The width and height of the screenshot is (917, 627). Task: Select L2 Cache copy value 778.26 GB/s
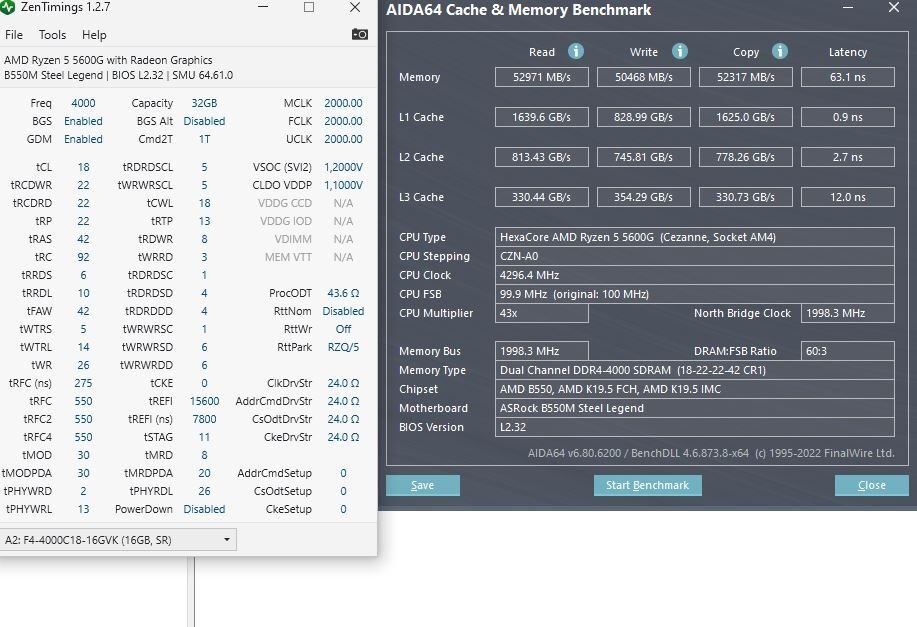click(746, 157)
